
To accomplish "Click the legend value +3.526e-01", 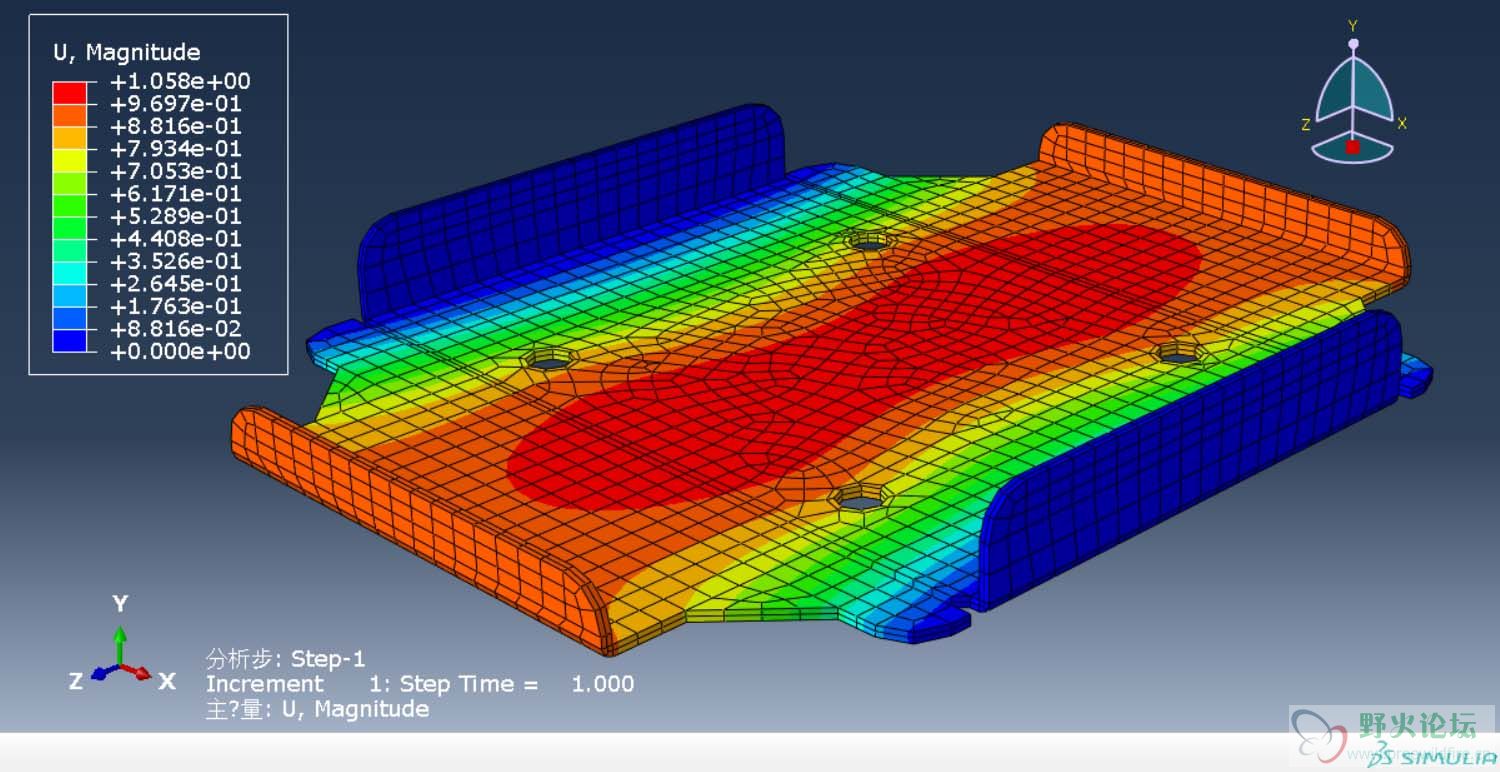I will coord(175,261).
